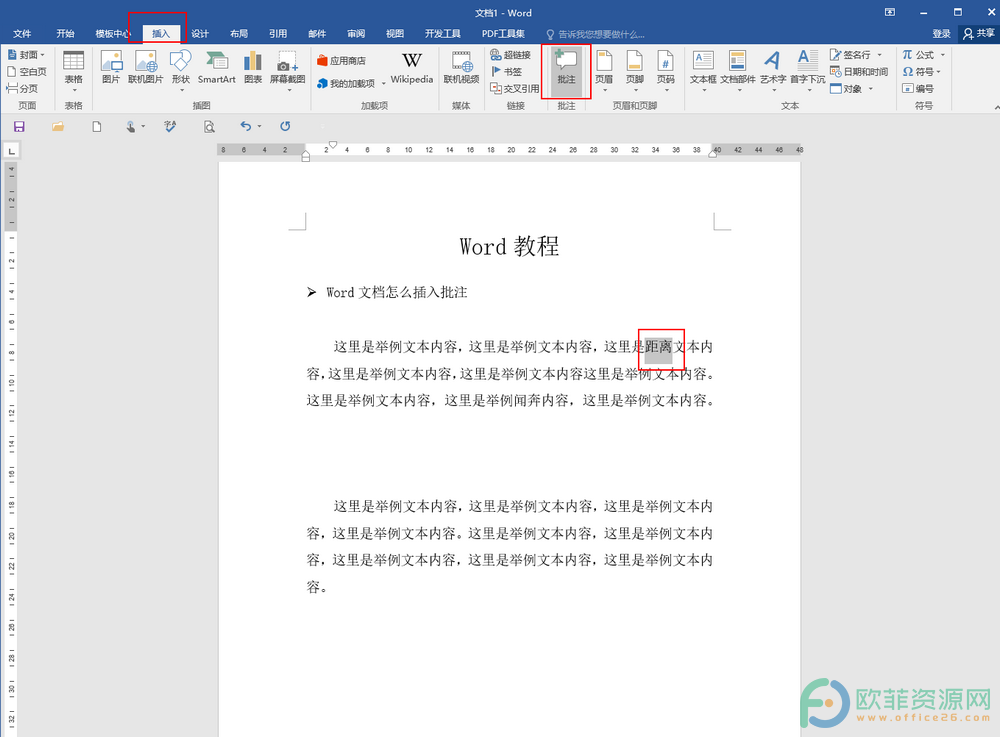Insert numbering (编号) symbol
The width and height of the screenshot is (1000, 737).
tap(918, 89)
